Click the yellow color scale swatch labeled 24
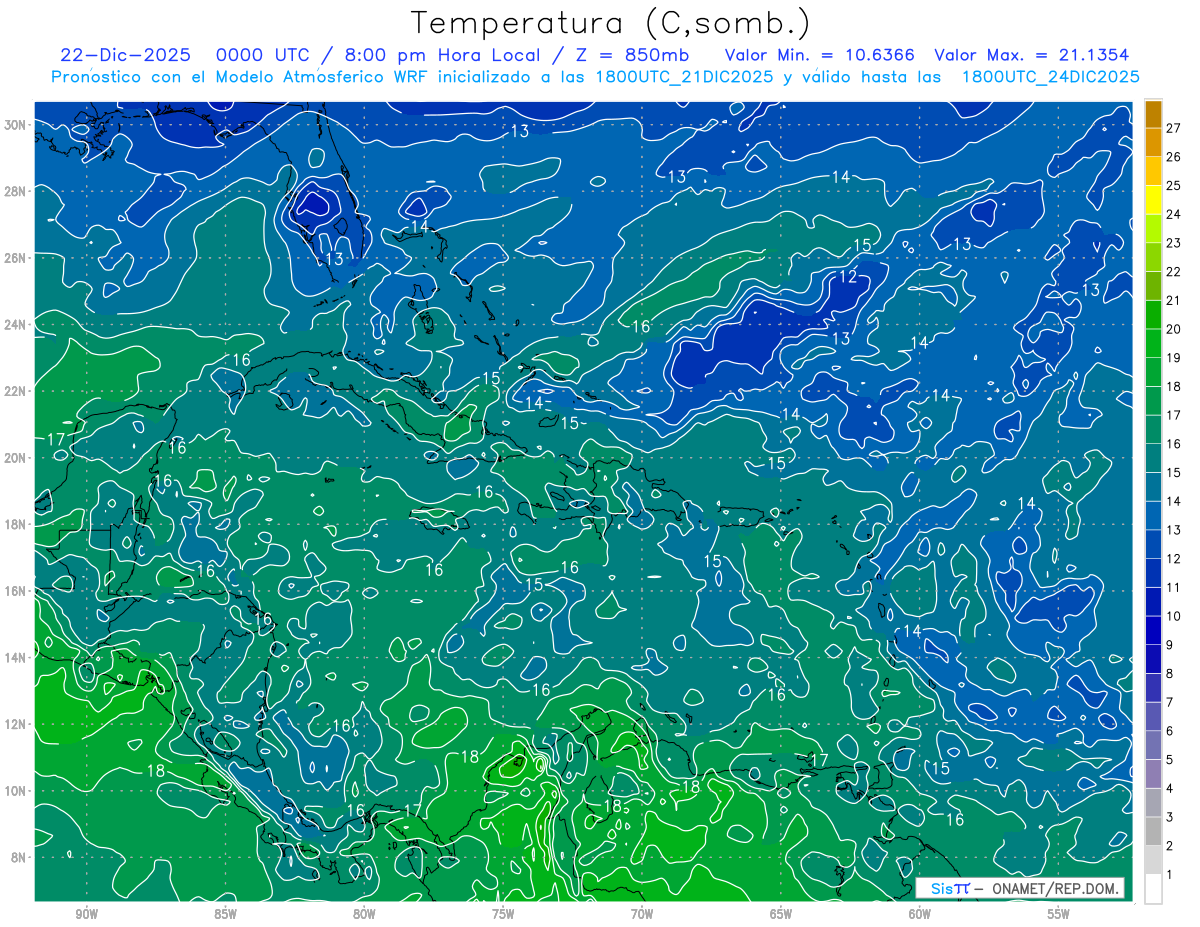The width and height of the screenshot is (1200, 927). pos(1153,199)
